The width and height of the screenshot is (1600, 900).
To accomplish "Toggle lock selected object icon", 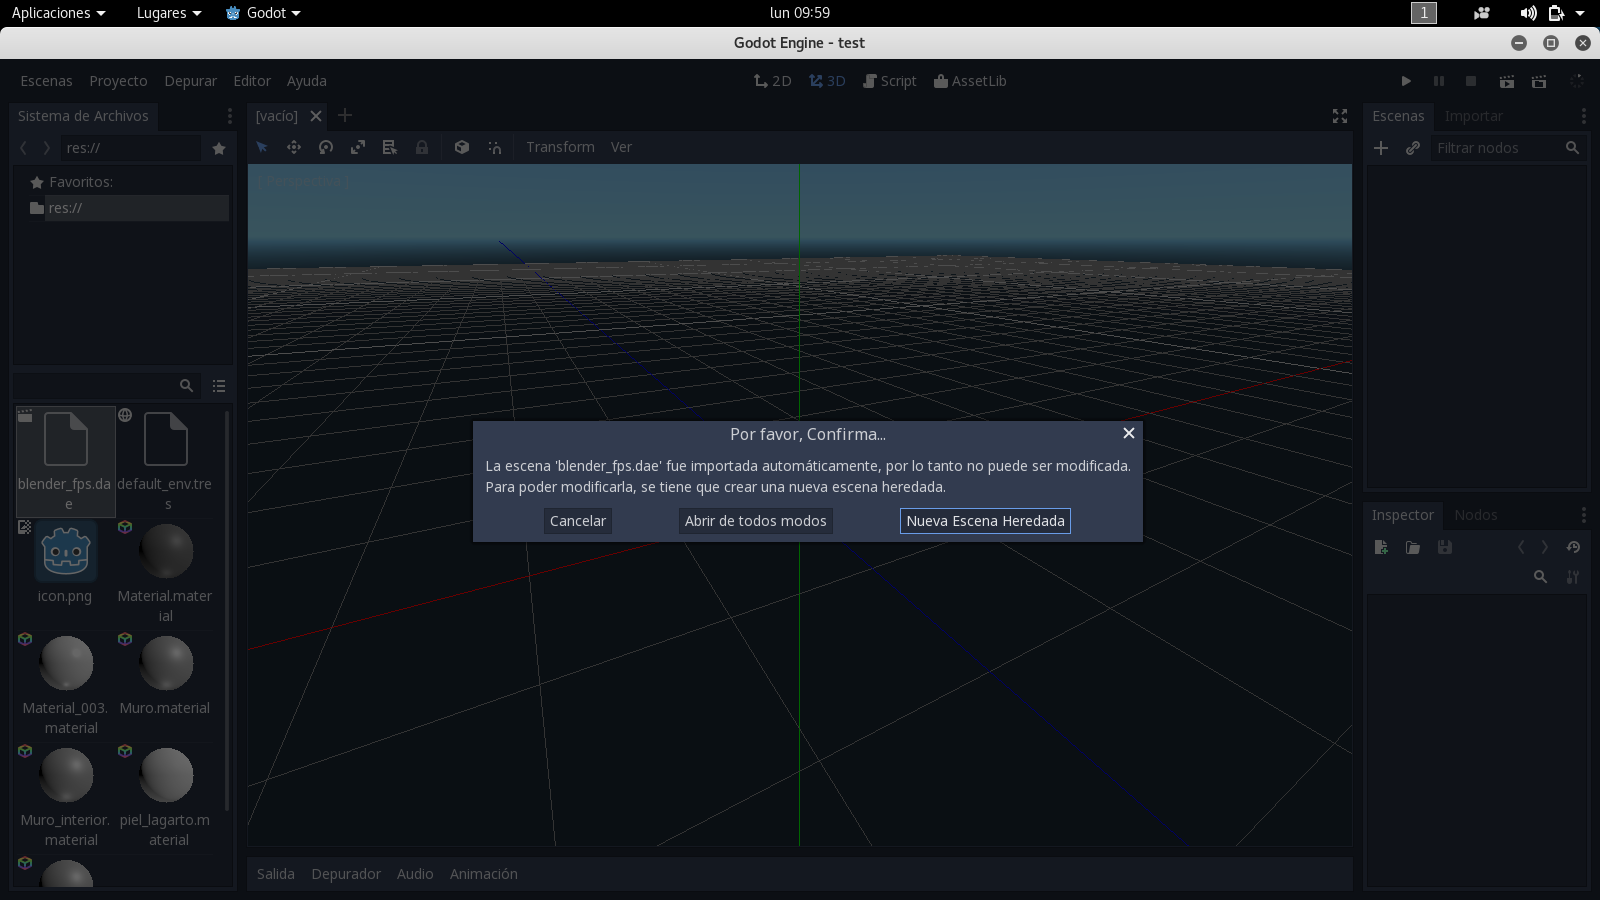I will point(422,147).
